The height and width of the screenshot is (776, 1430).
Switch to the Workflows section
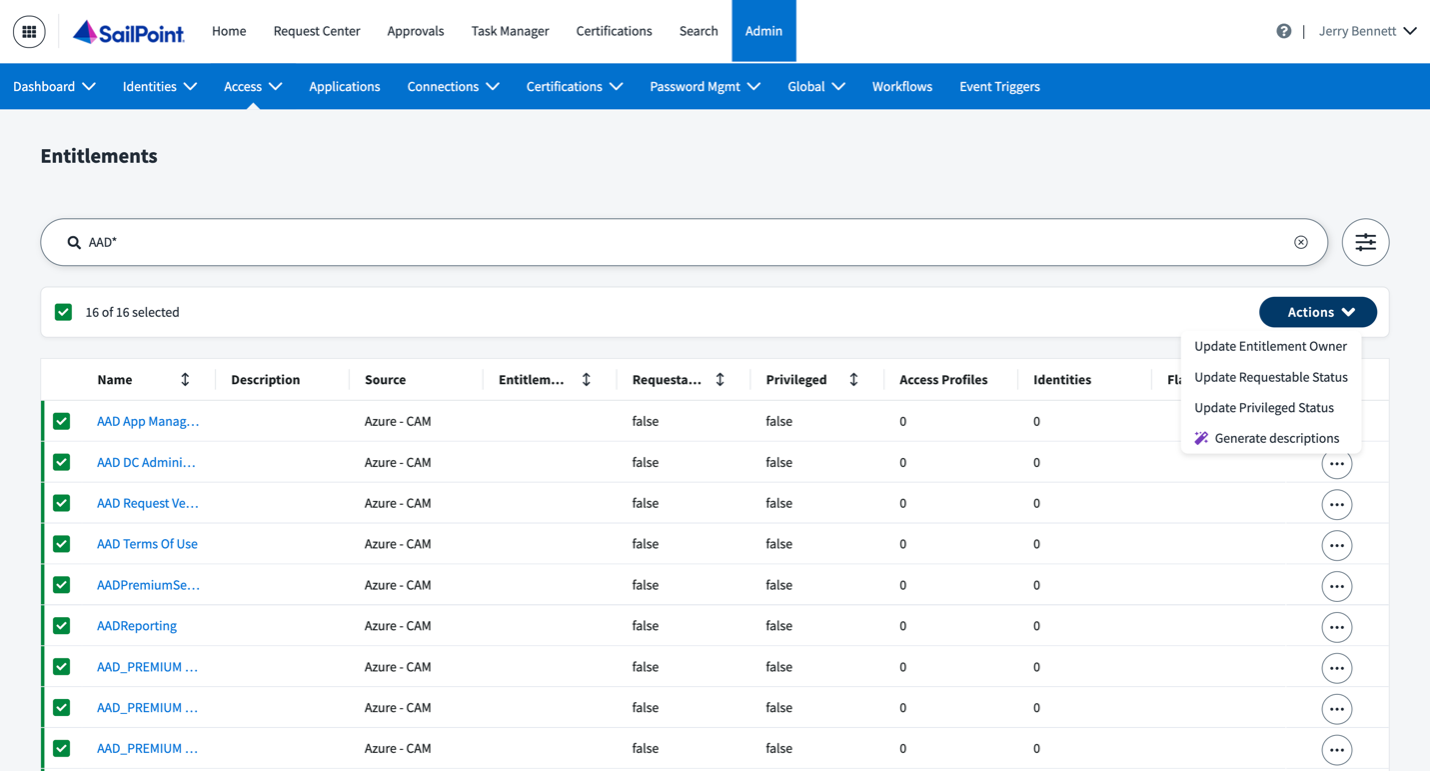pos(901,86)
